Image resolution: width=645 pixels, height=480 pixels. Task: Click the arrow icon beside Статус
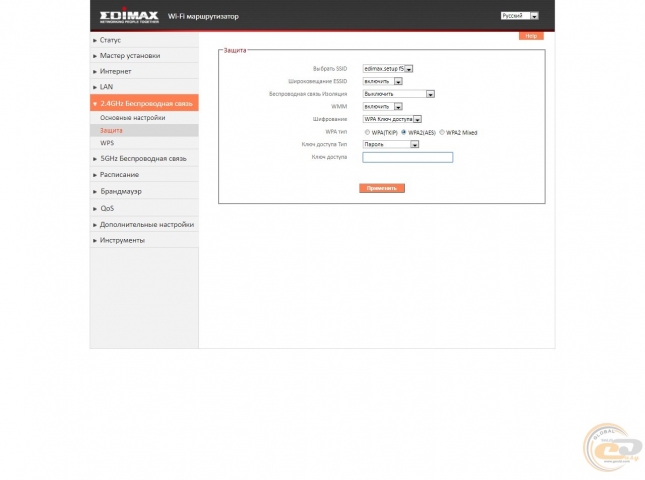click(95, 40)
